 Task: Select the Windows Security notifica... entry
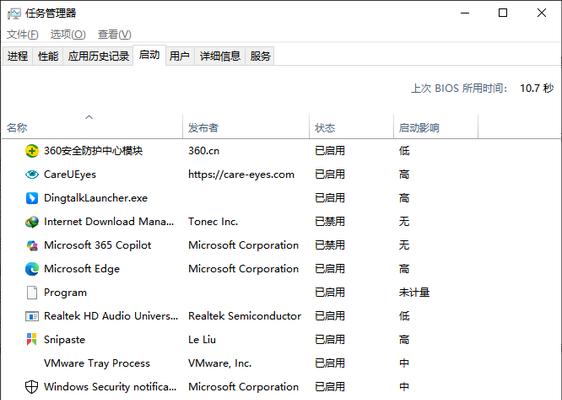point(110,387)
